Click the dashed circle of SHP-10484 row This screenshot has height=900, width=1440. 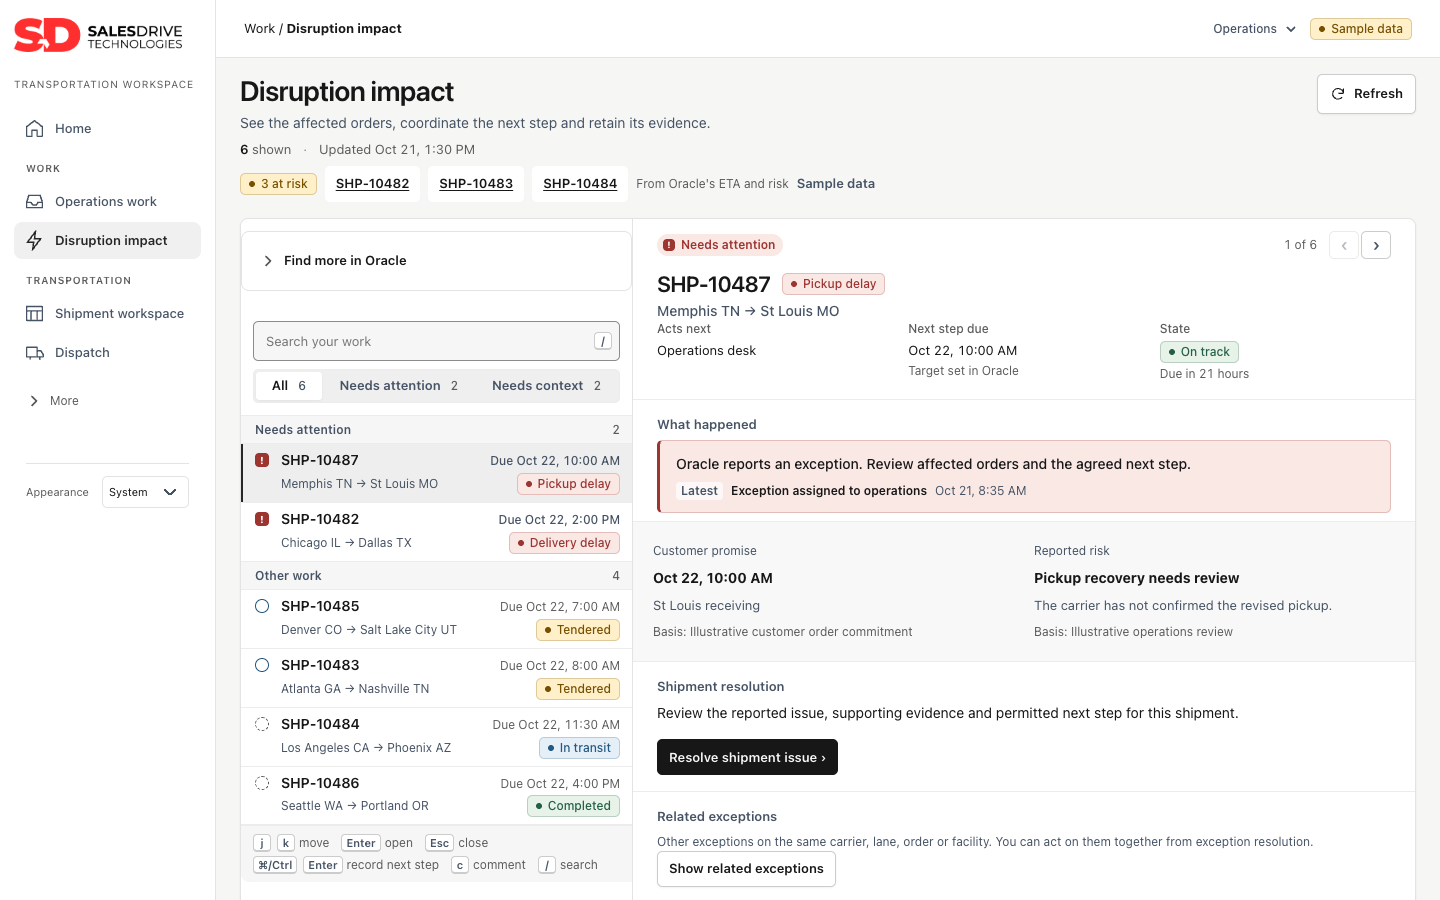coord(262,724)
